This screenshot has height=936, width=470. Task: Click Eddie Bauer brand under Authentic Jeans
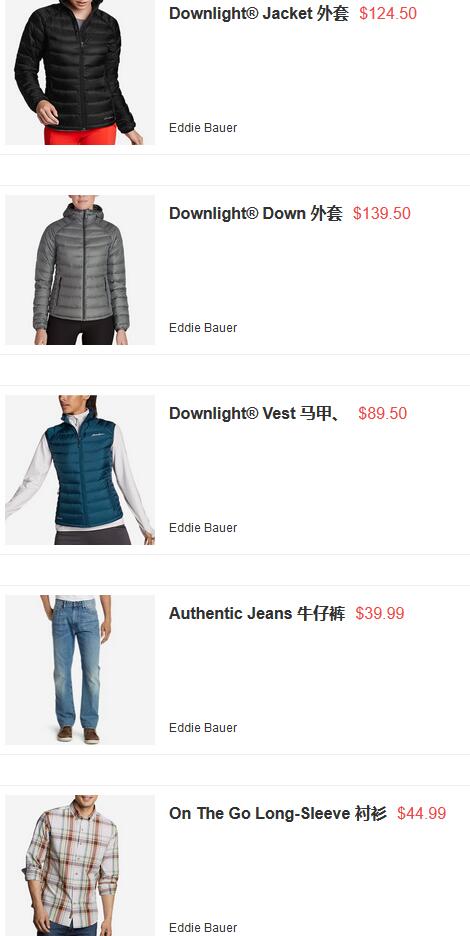(203, 728)
